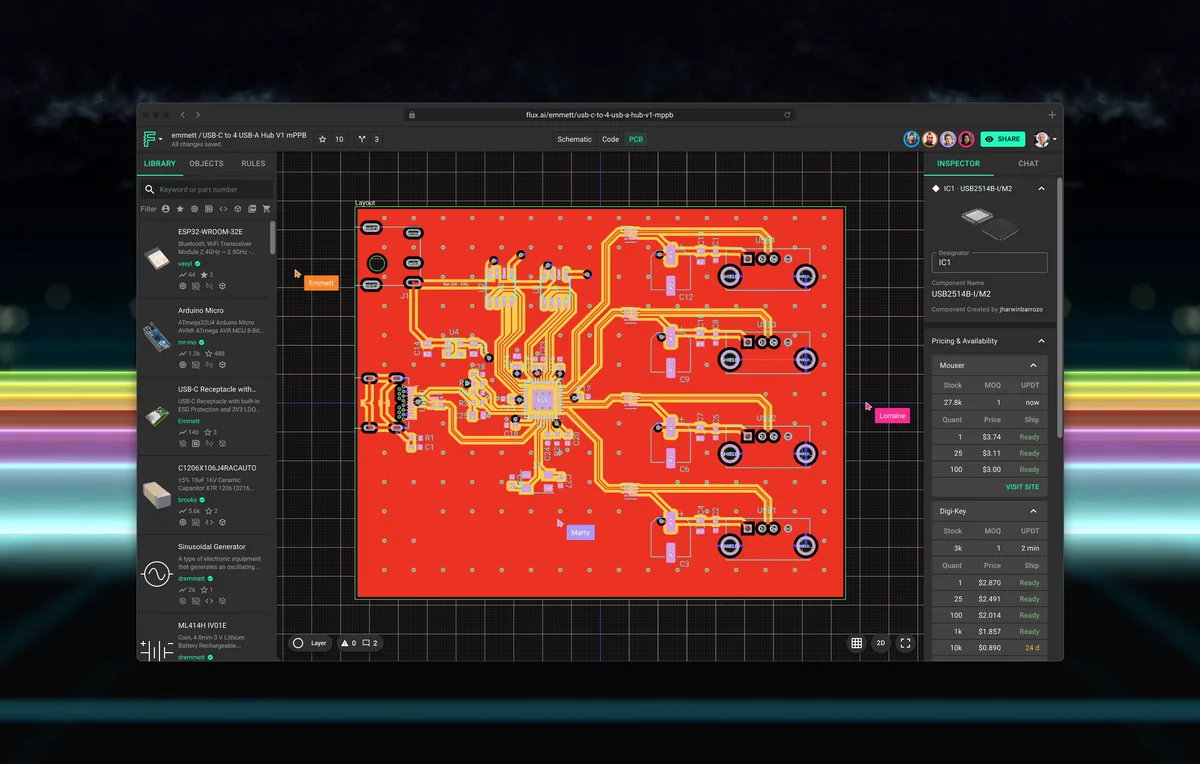Click Mouser $3.74 price cell
Viewport: 1200px width, 764px height.
pos(992,437)
